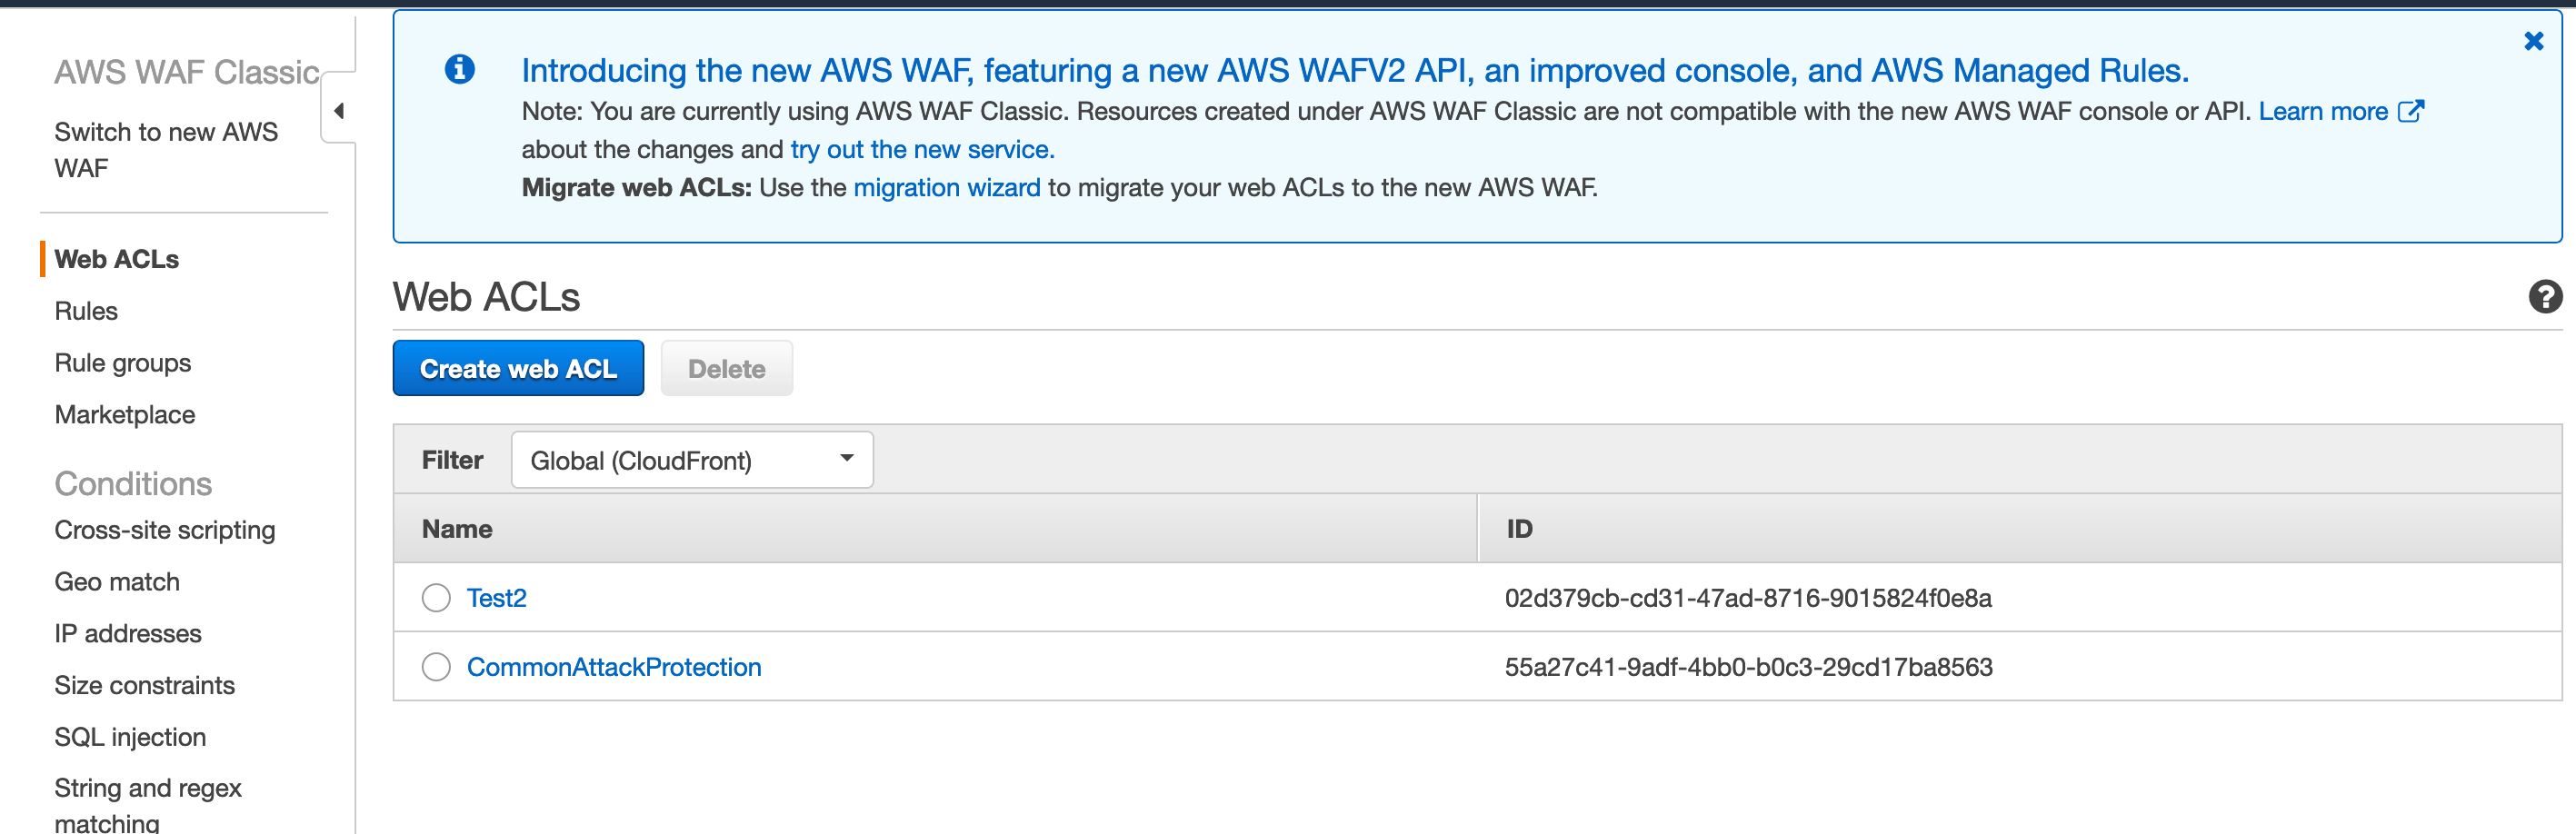
Task: Click the Create web ACL button
Action: click(x=518, y=369)
